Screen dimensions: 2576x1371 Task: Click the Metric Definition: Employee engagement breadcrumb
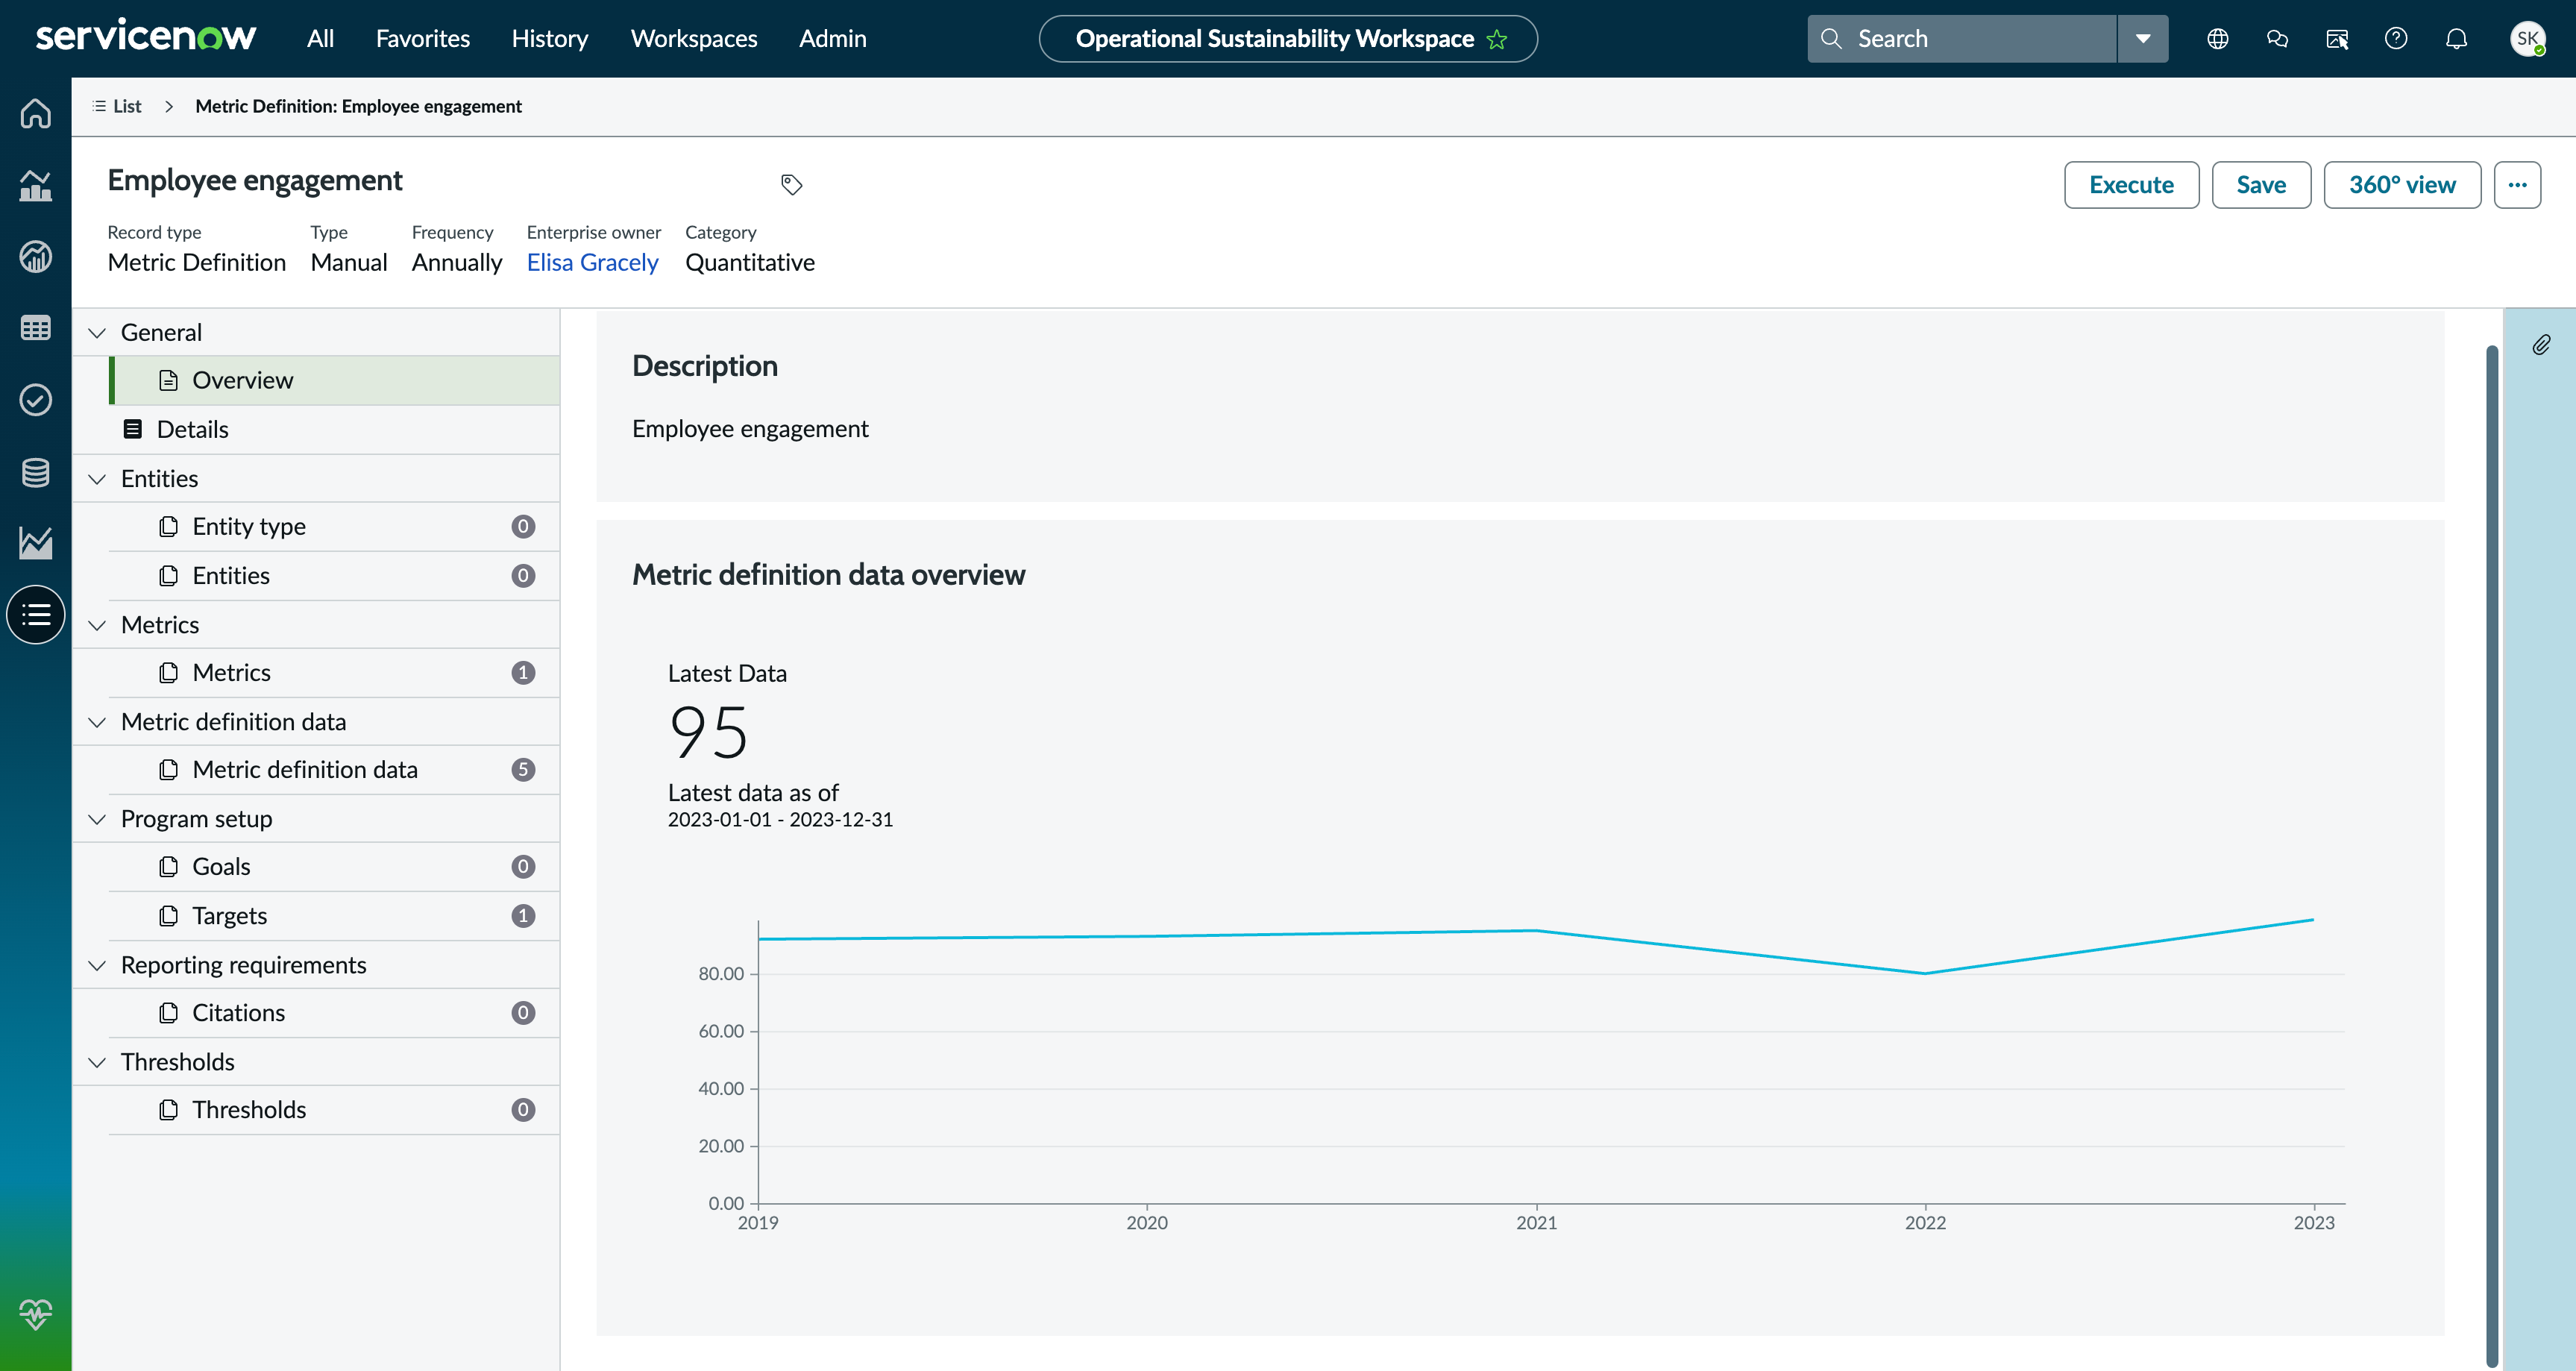(x=358, y=106)
